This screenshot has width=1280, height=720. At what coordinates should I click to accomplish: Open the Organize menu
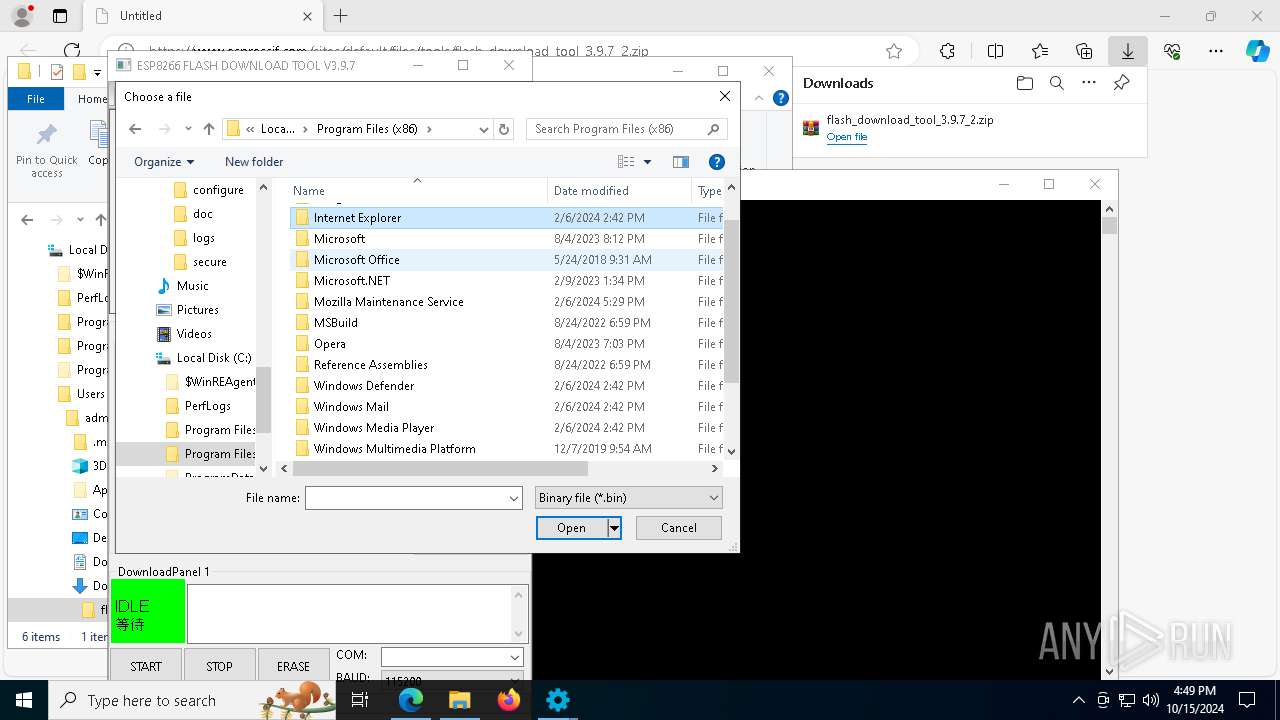[164, 162]
